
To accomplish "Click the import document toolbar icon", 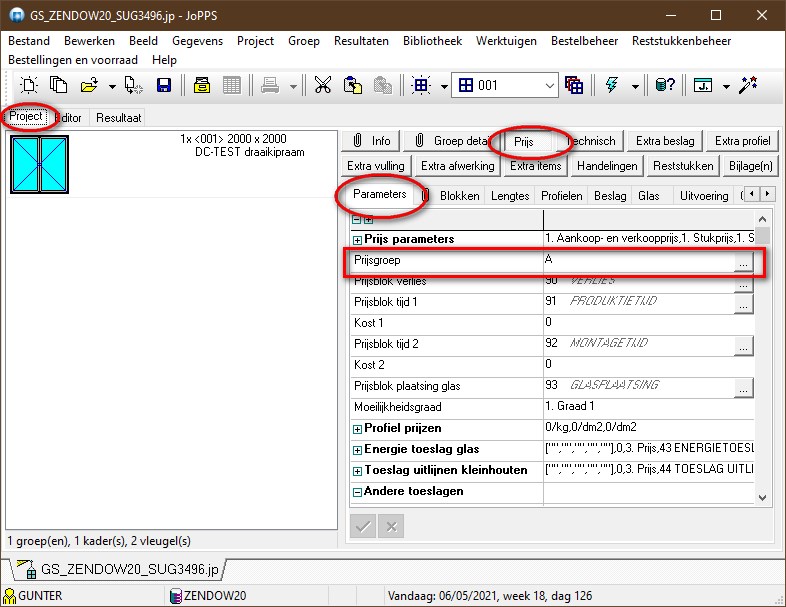I will (134, 85).
